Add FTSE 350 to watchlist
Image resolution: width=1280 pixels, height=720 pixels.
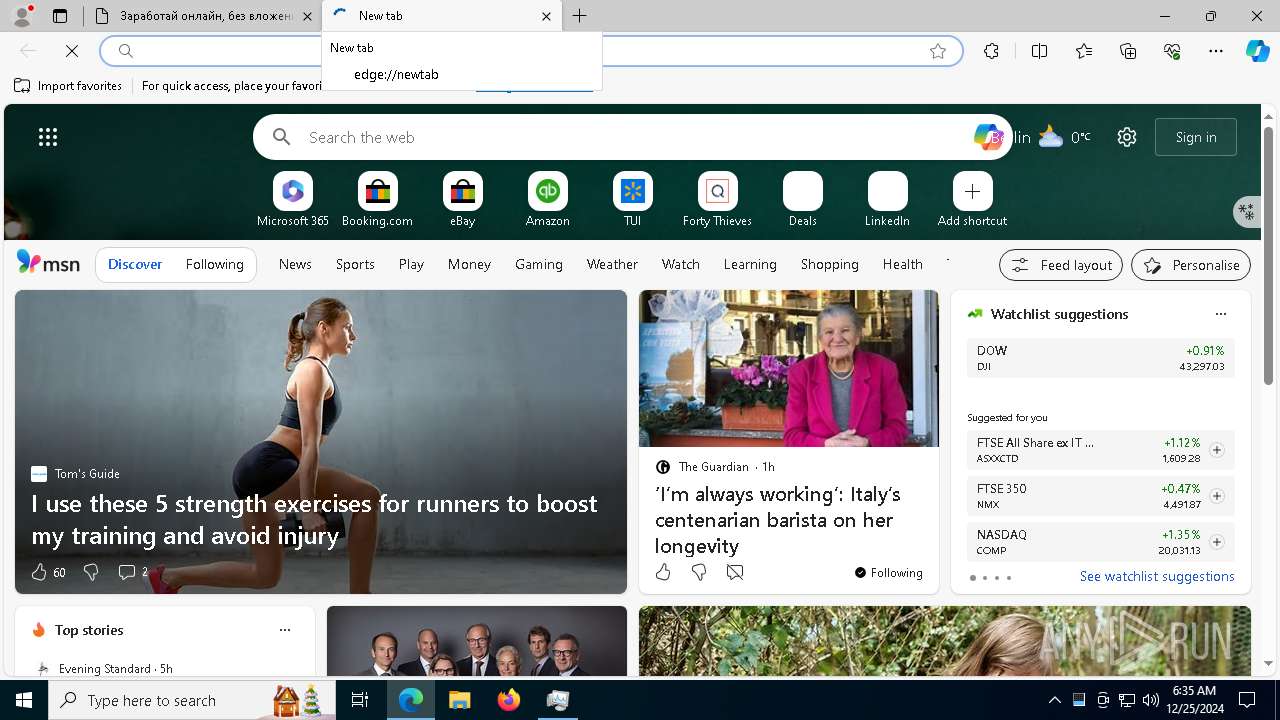click(x=1216, y=496)
